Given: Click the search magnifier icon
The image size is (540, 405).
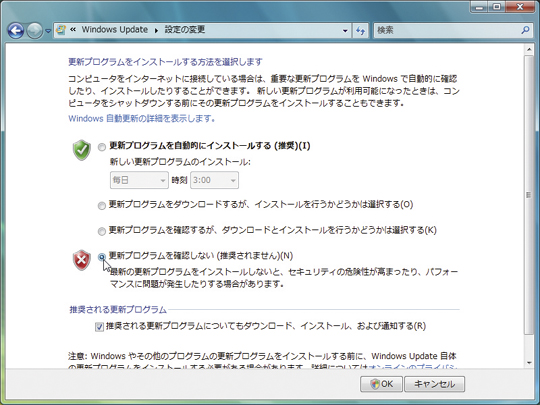Looking at the screenshot, I should 525,30.
